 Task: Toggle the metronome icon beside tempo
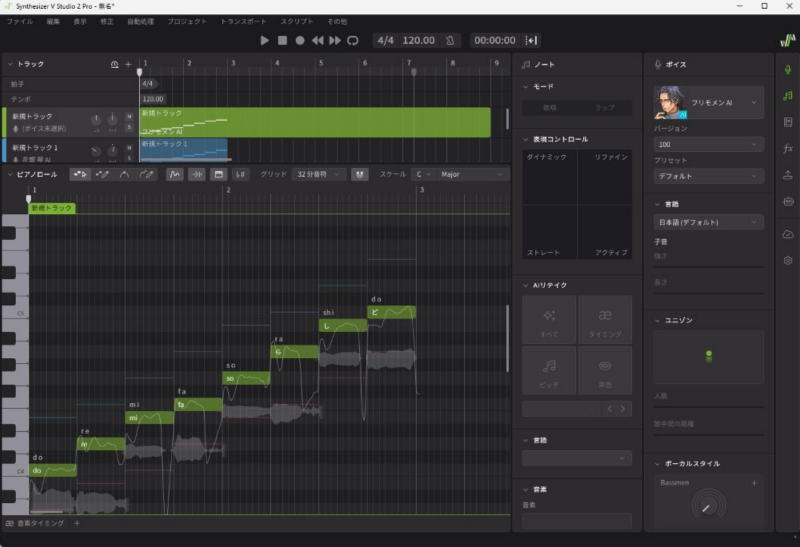pos(452,40)
